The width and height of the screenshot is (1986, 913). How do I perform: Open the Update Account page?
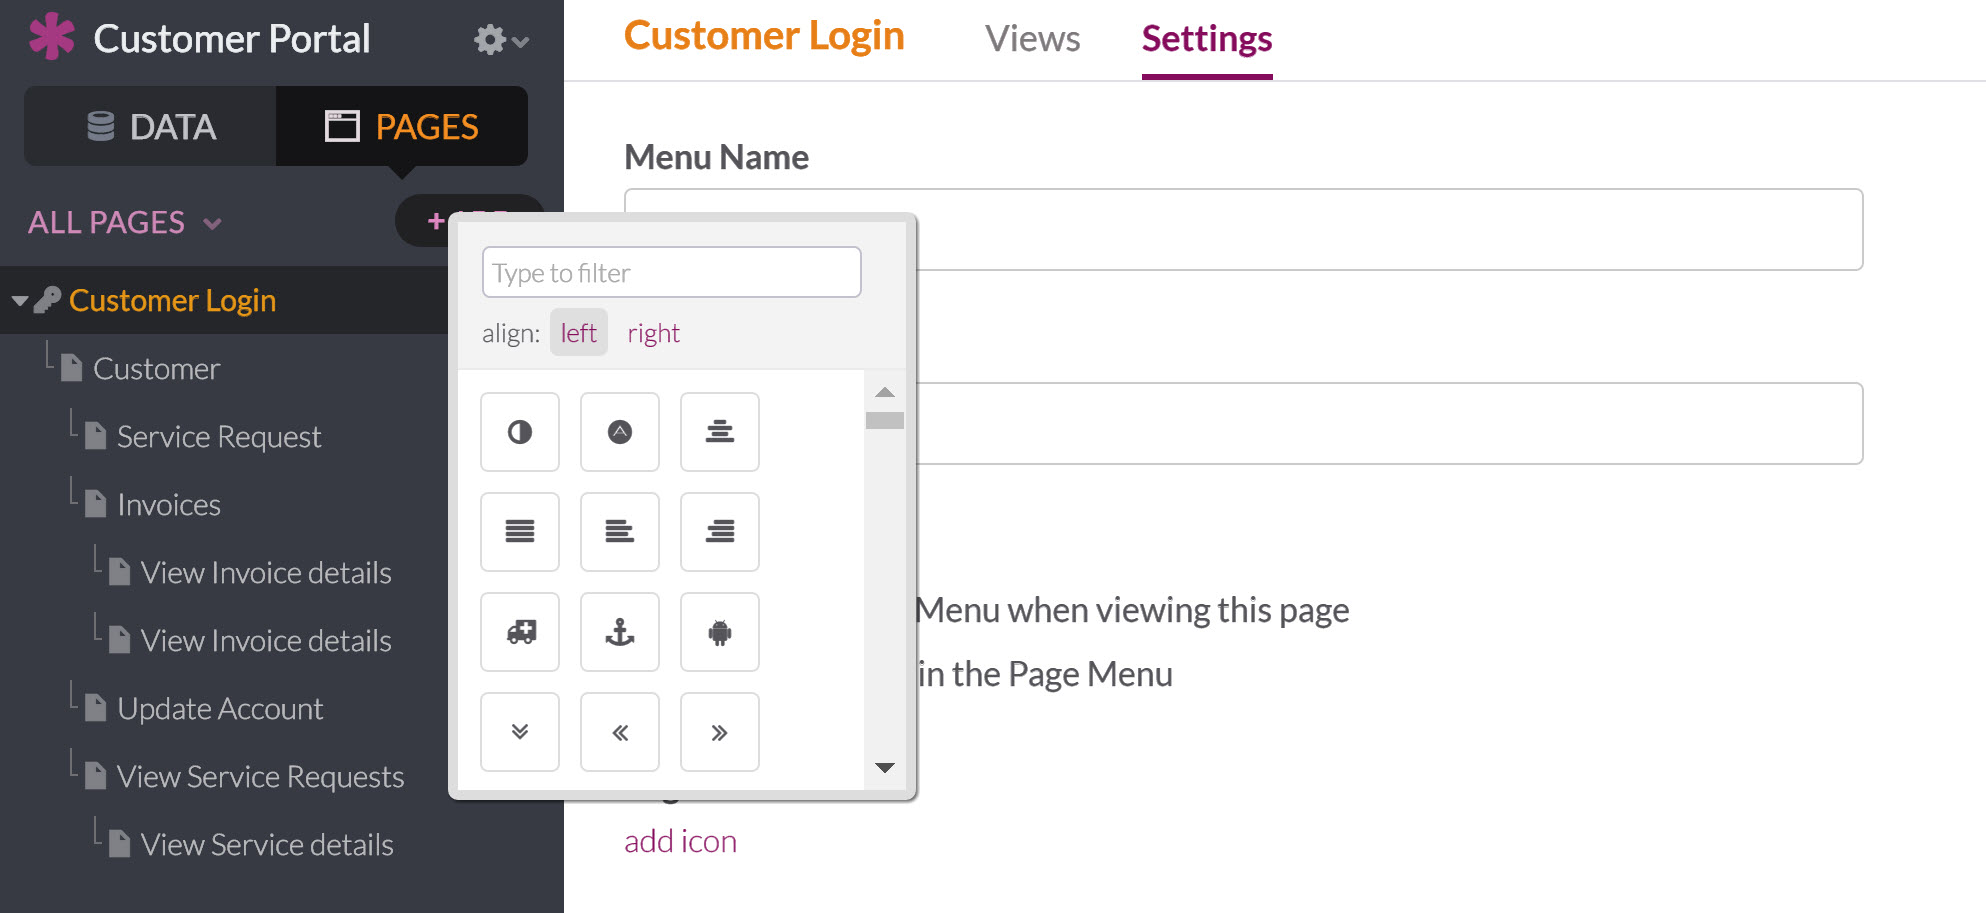[x=220, y=708]
